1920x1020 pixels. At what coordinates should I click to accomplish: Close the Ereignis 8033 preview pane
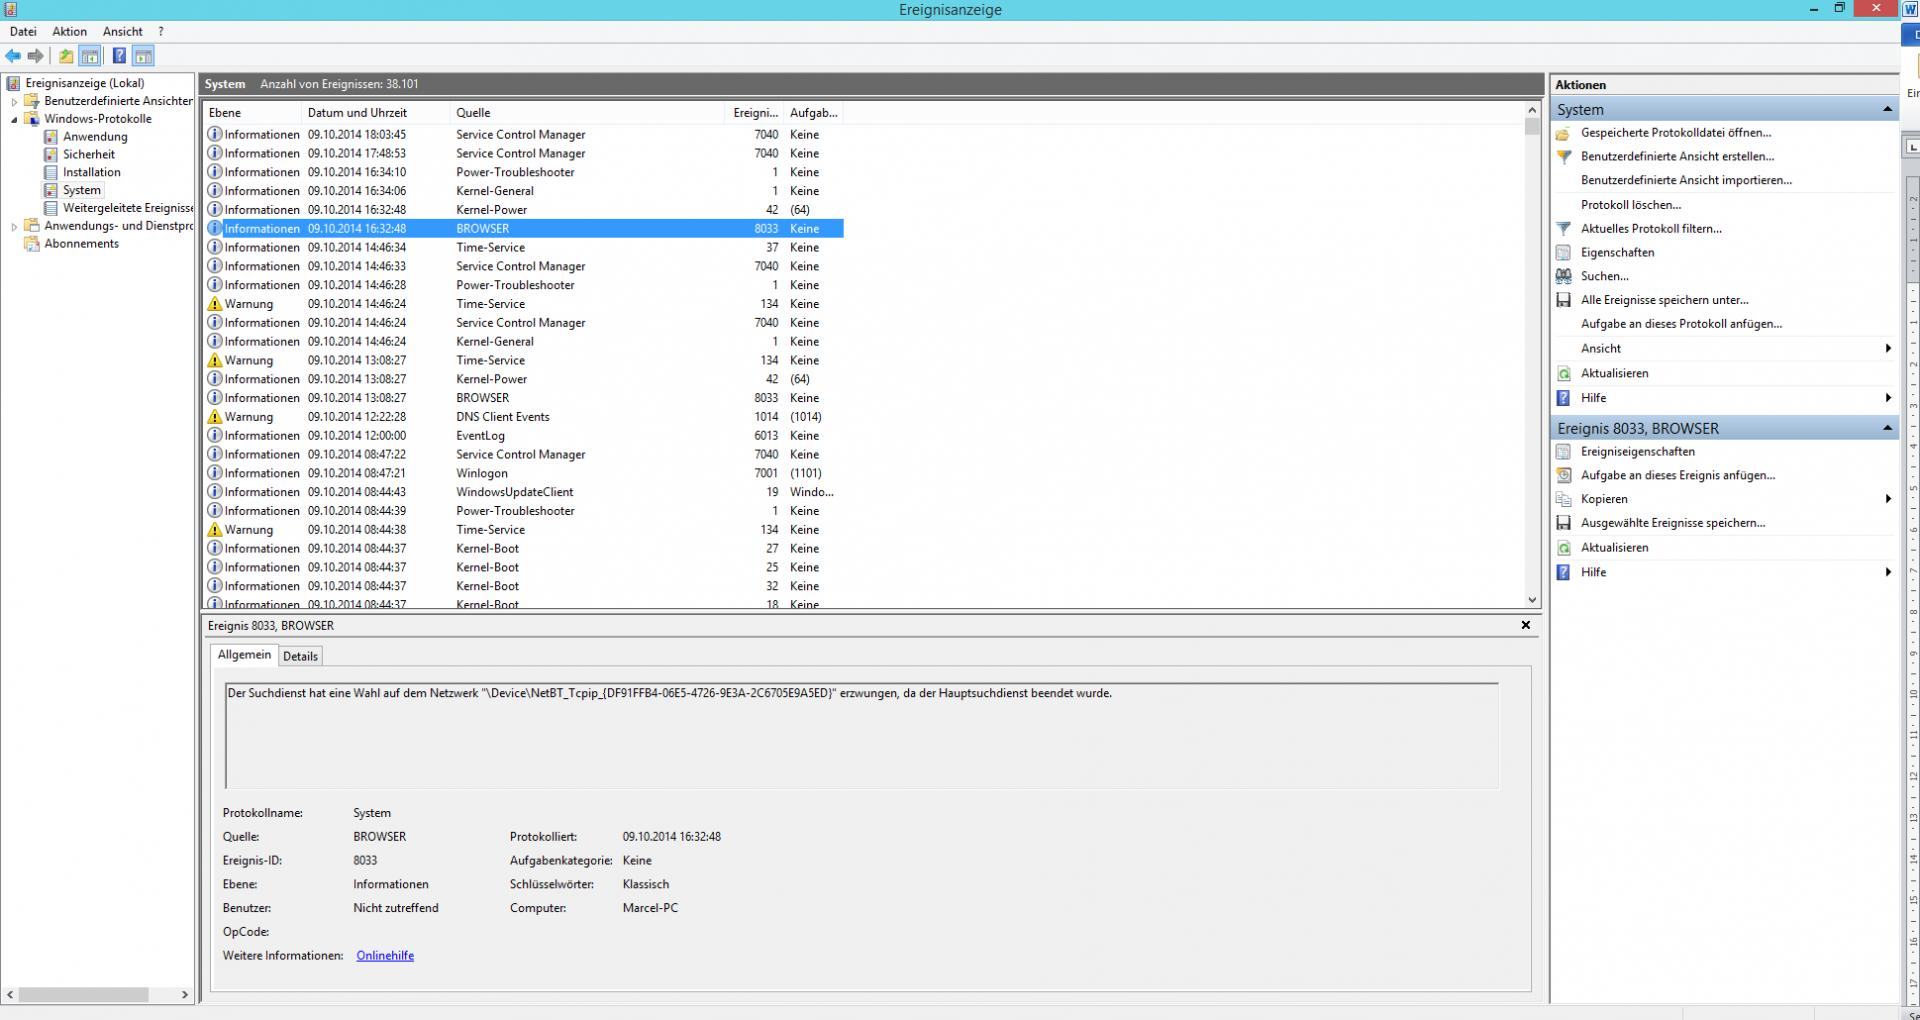coord(1526,626)
